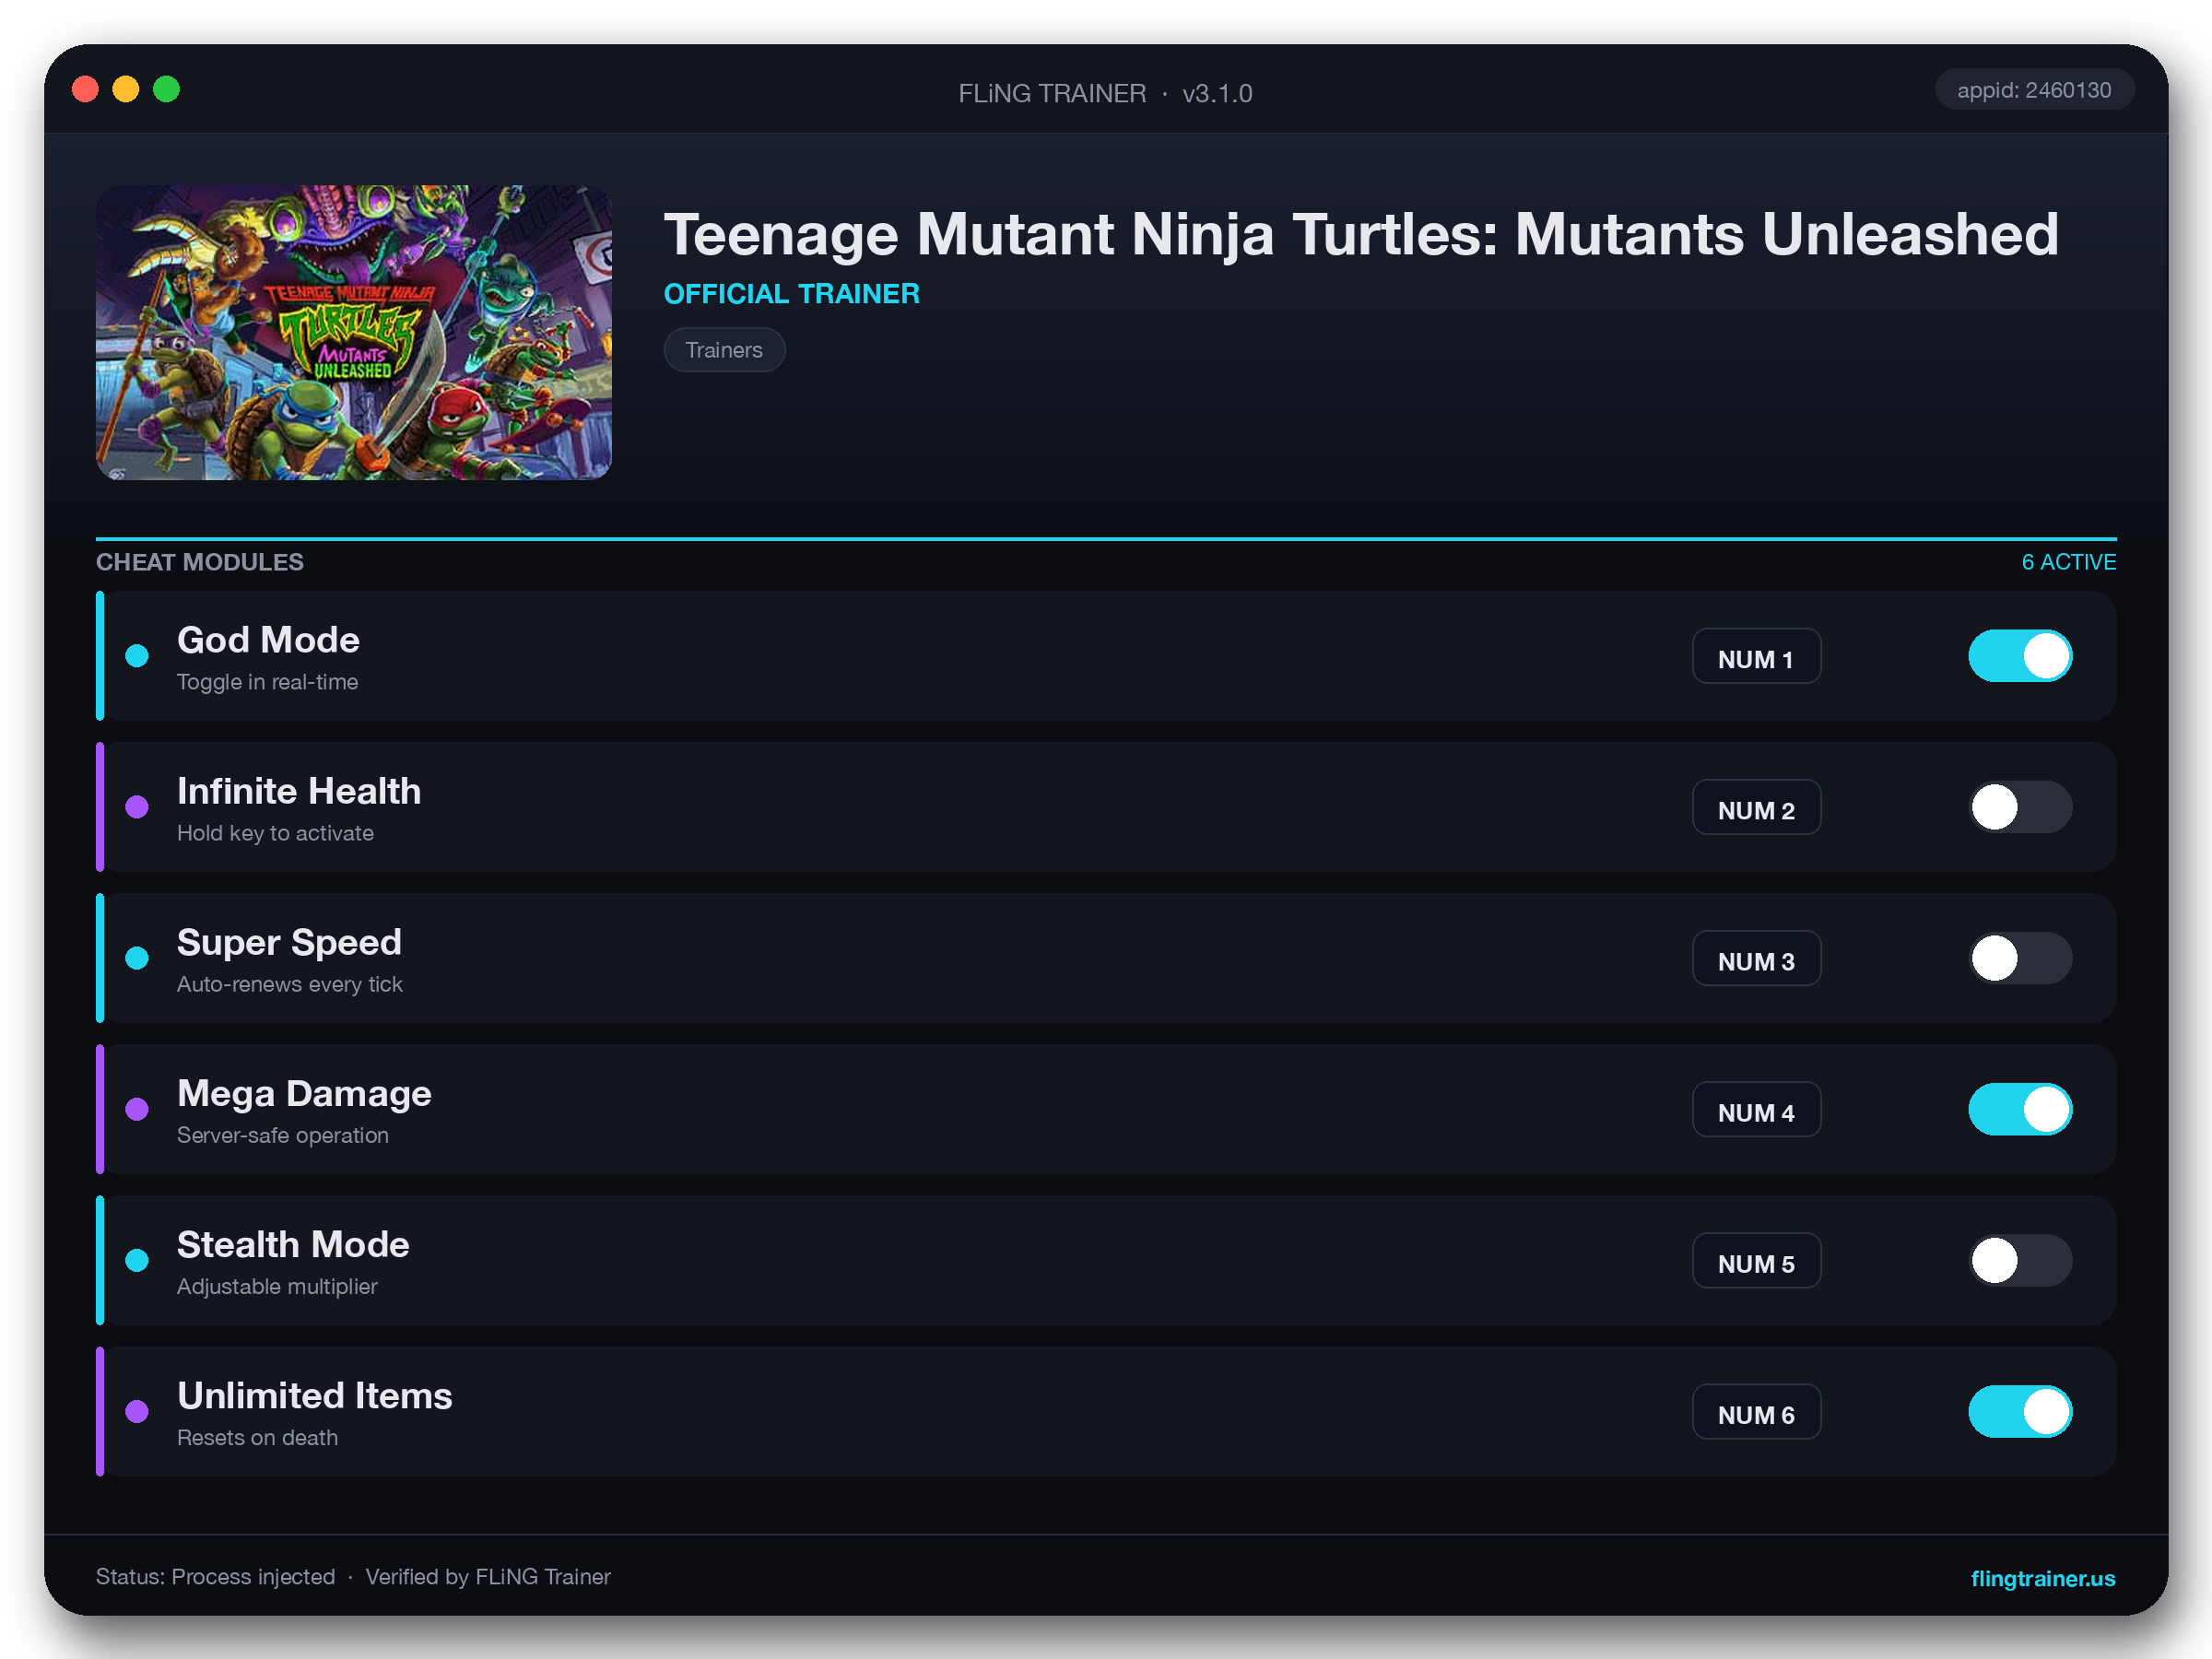This screenshot has height=1659, width=2212.
Task: Click the cyan dot beside Super Speed
Action: [x=137, y=958]
